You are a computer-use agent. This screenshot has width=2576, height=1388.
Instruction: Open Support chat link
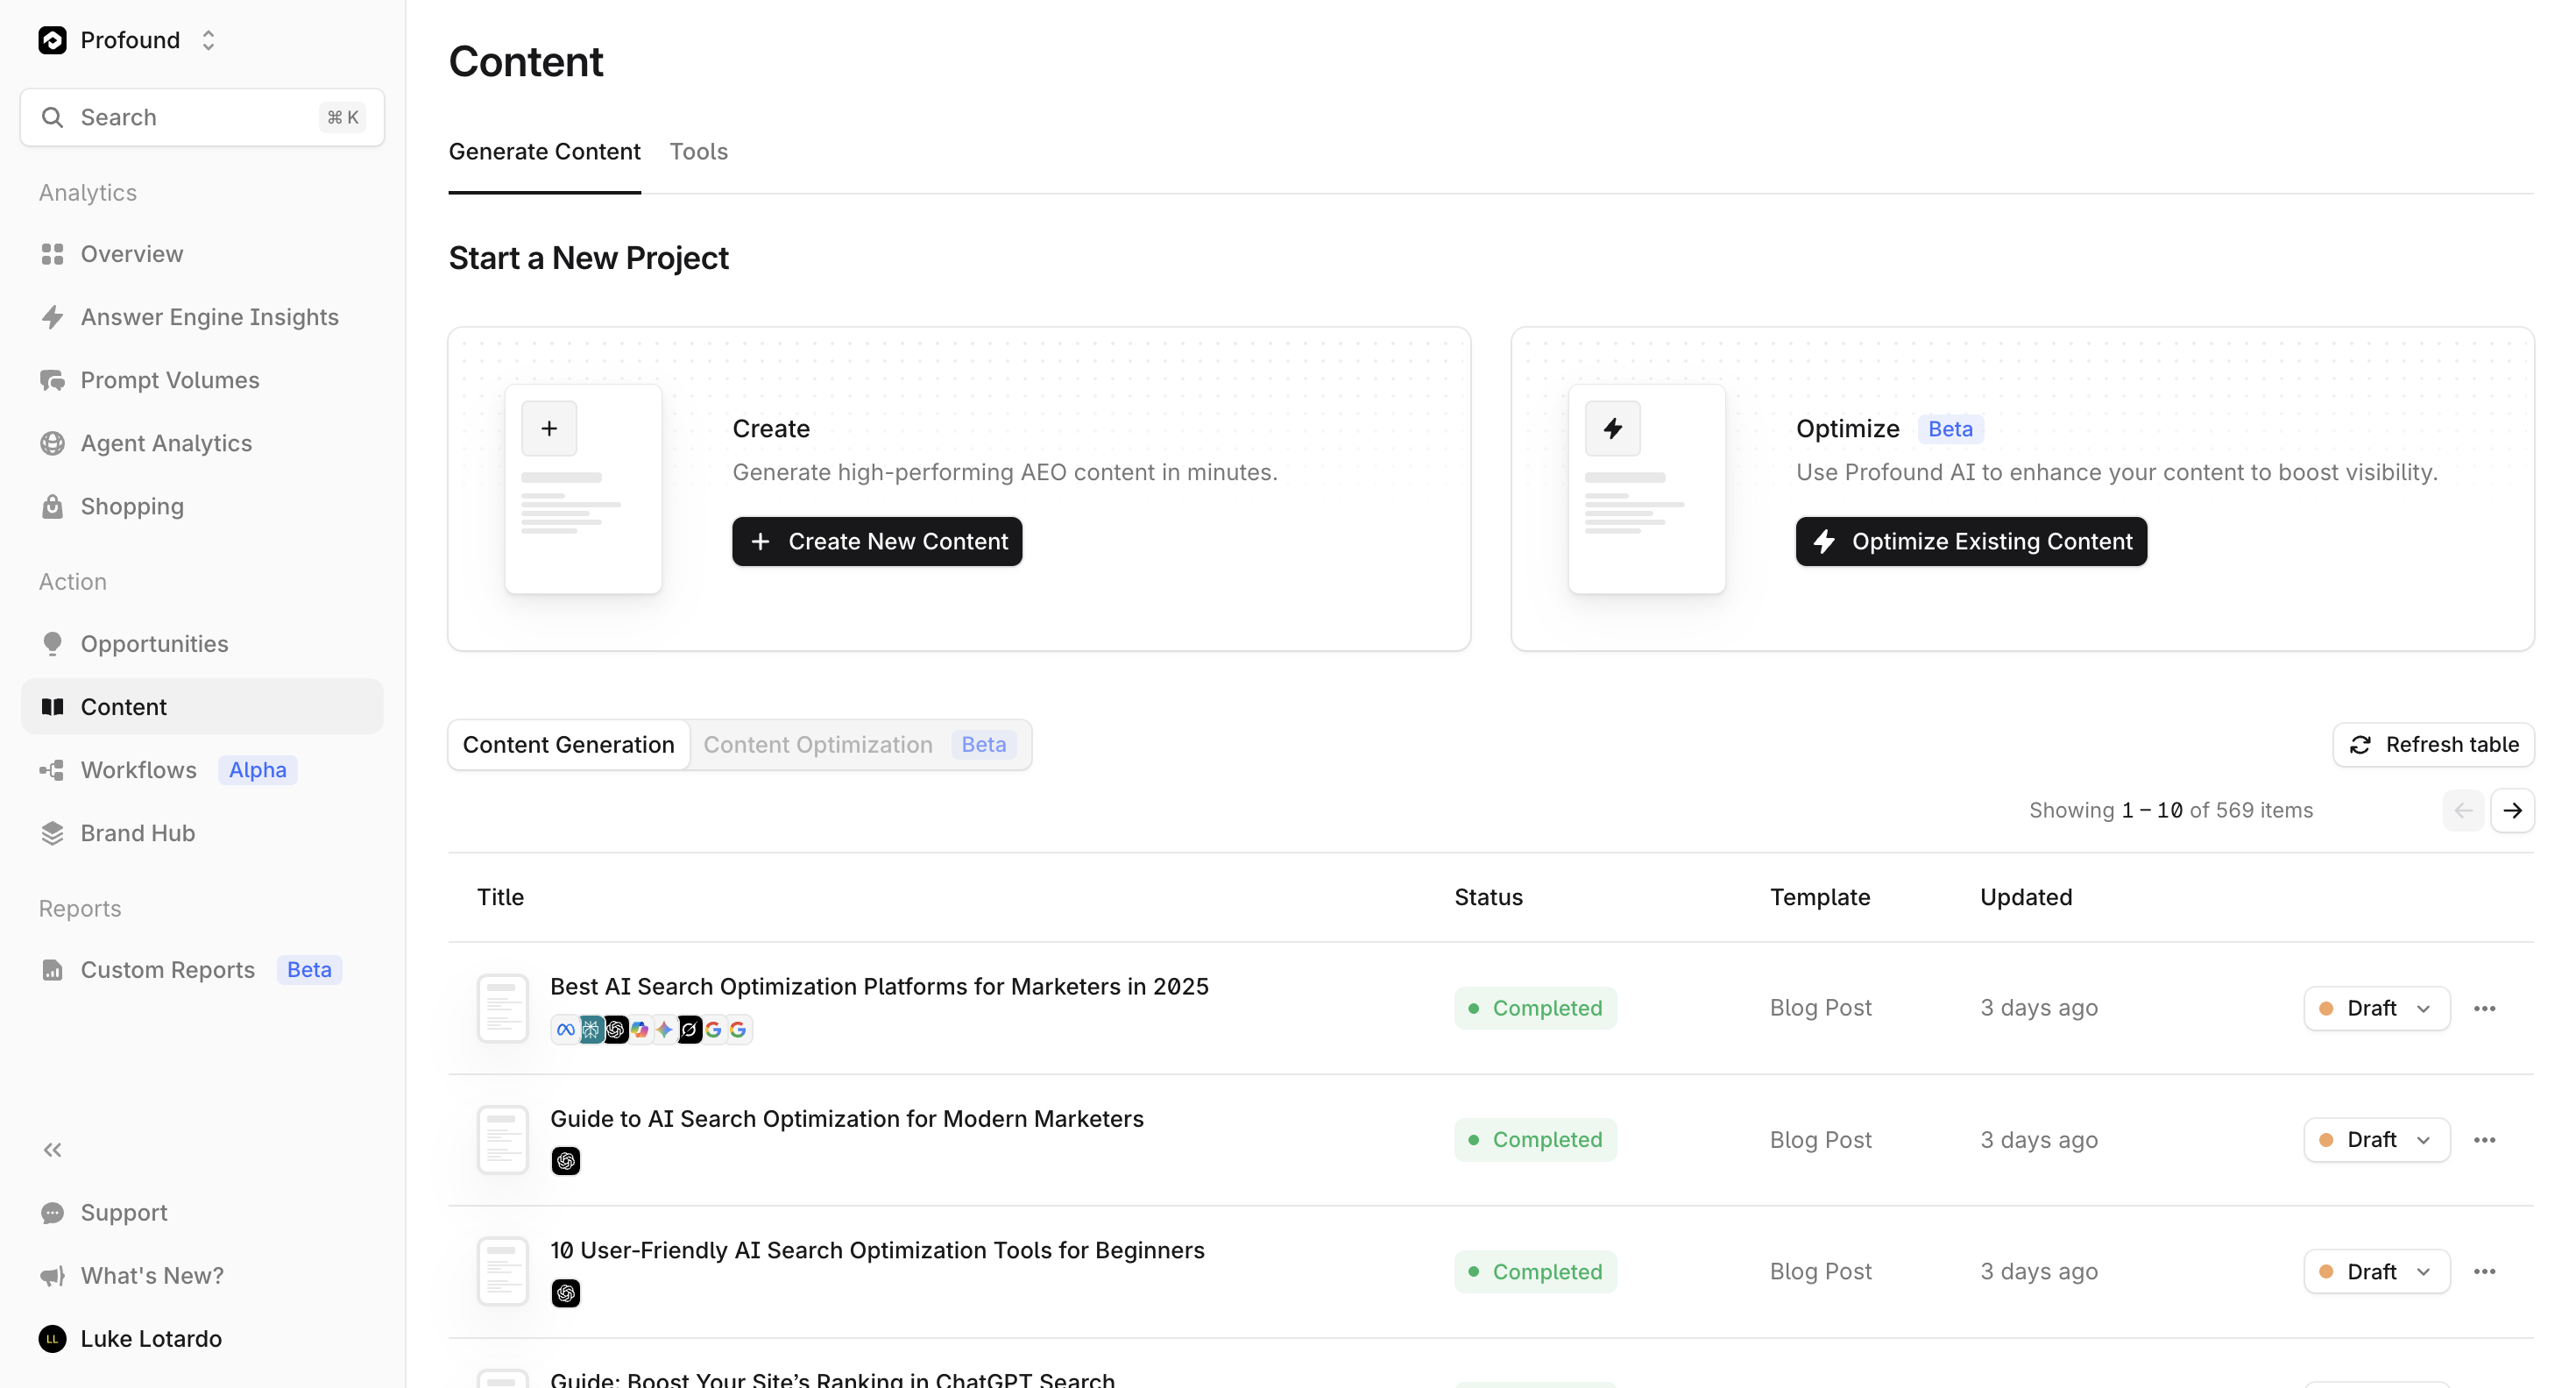tap(202, 1213)
